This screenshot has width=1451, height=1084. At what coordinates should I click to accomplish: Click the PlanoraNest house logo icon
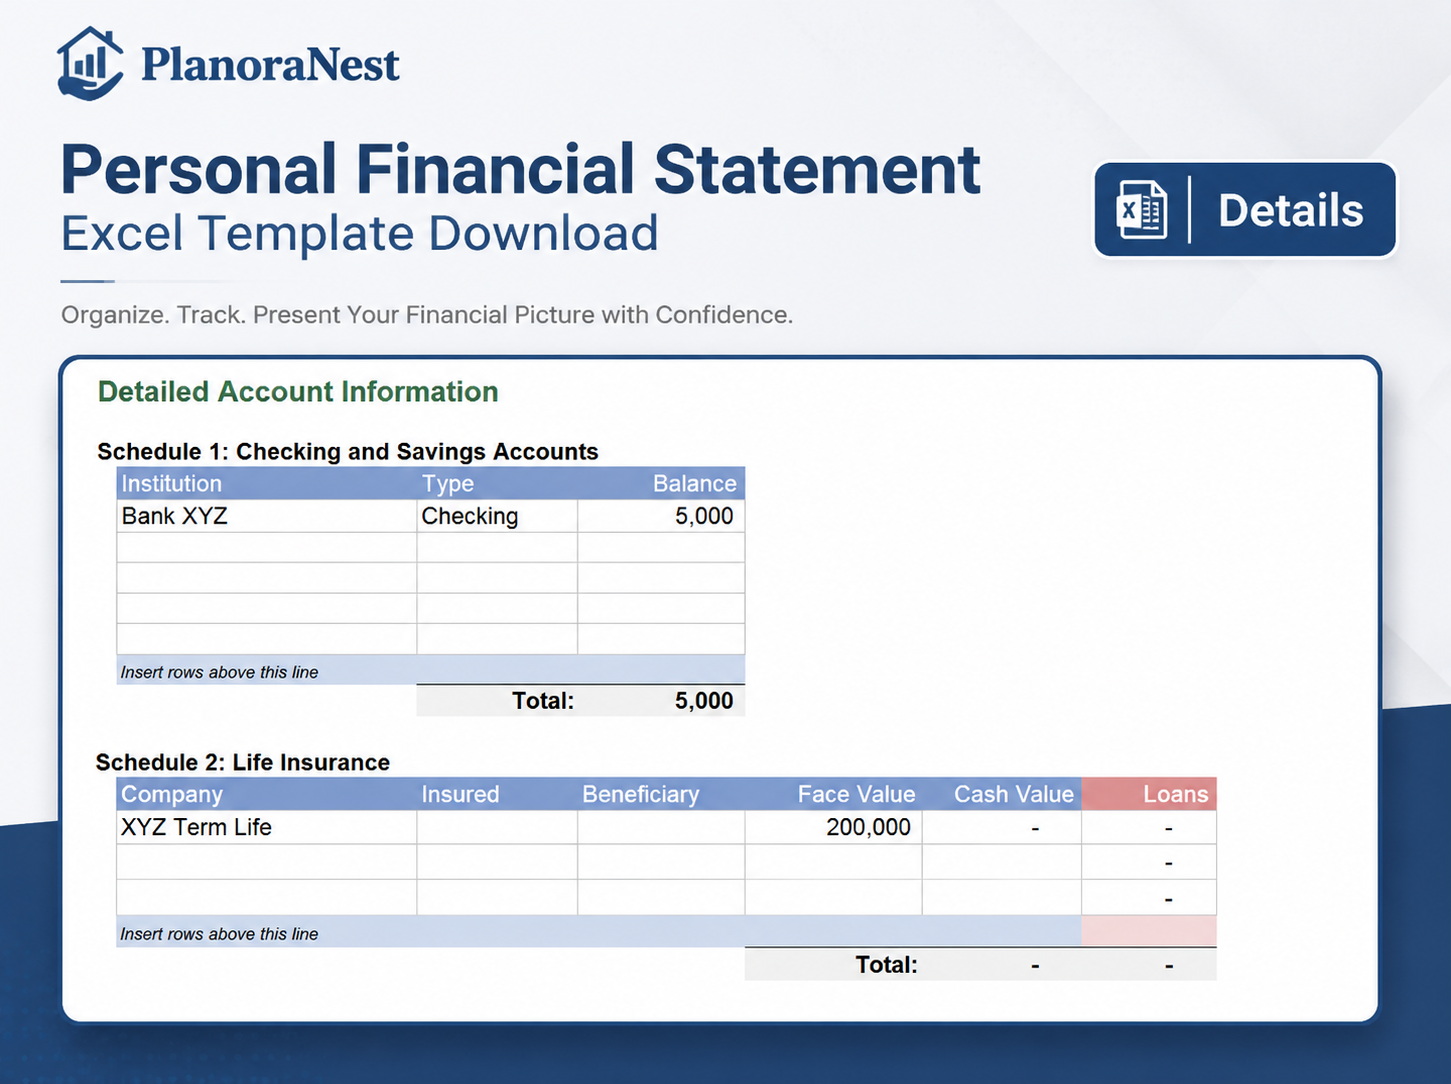point(90,63)
